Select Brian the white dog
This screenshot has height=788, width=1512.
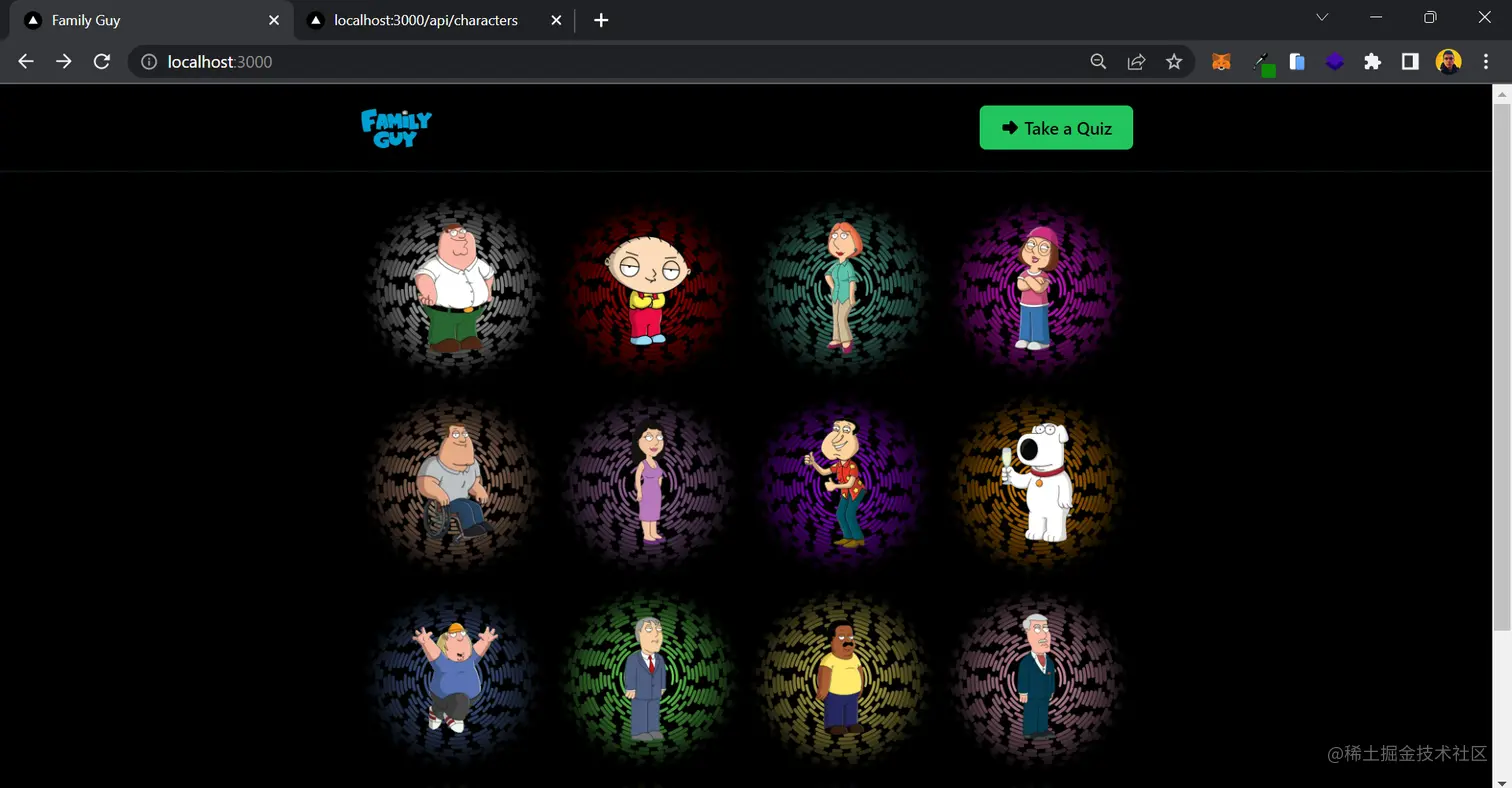tap(1037, 483)
